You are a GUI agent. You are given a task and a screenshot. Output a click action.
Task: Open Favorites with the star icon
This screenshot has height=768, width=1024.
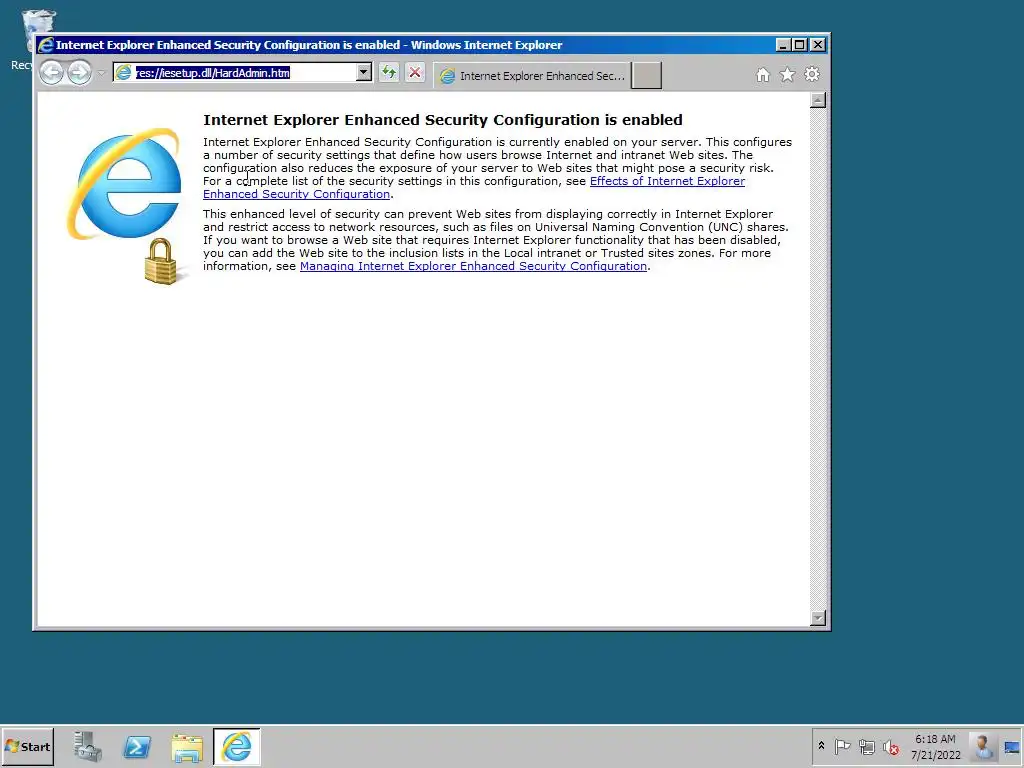coord(788,74)
